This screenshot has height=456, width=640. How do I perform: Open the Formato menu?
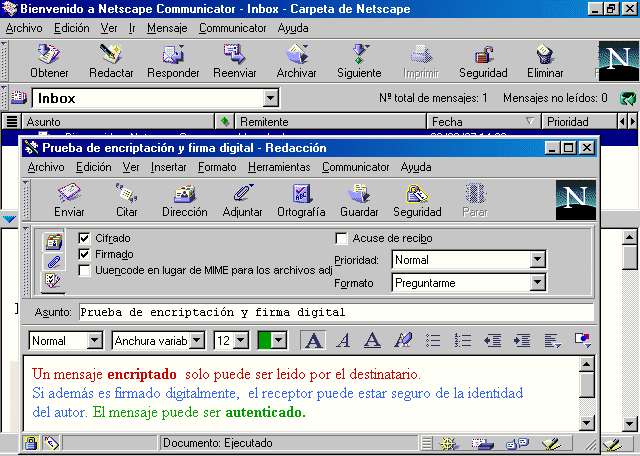pos(217,167)
